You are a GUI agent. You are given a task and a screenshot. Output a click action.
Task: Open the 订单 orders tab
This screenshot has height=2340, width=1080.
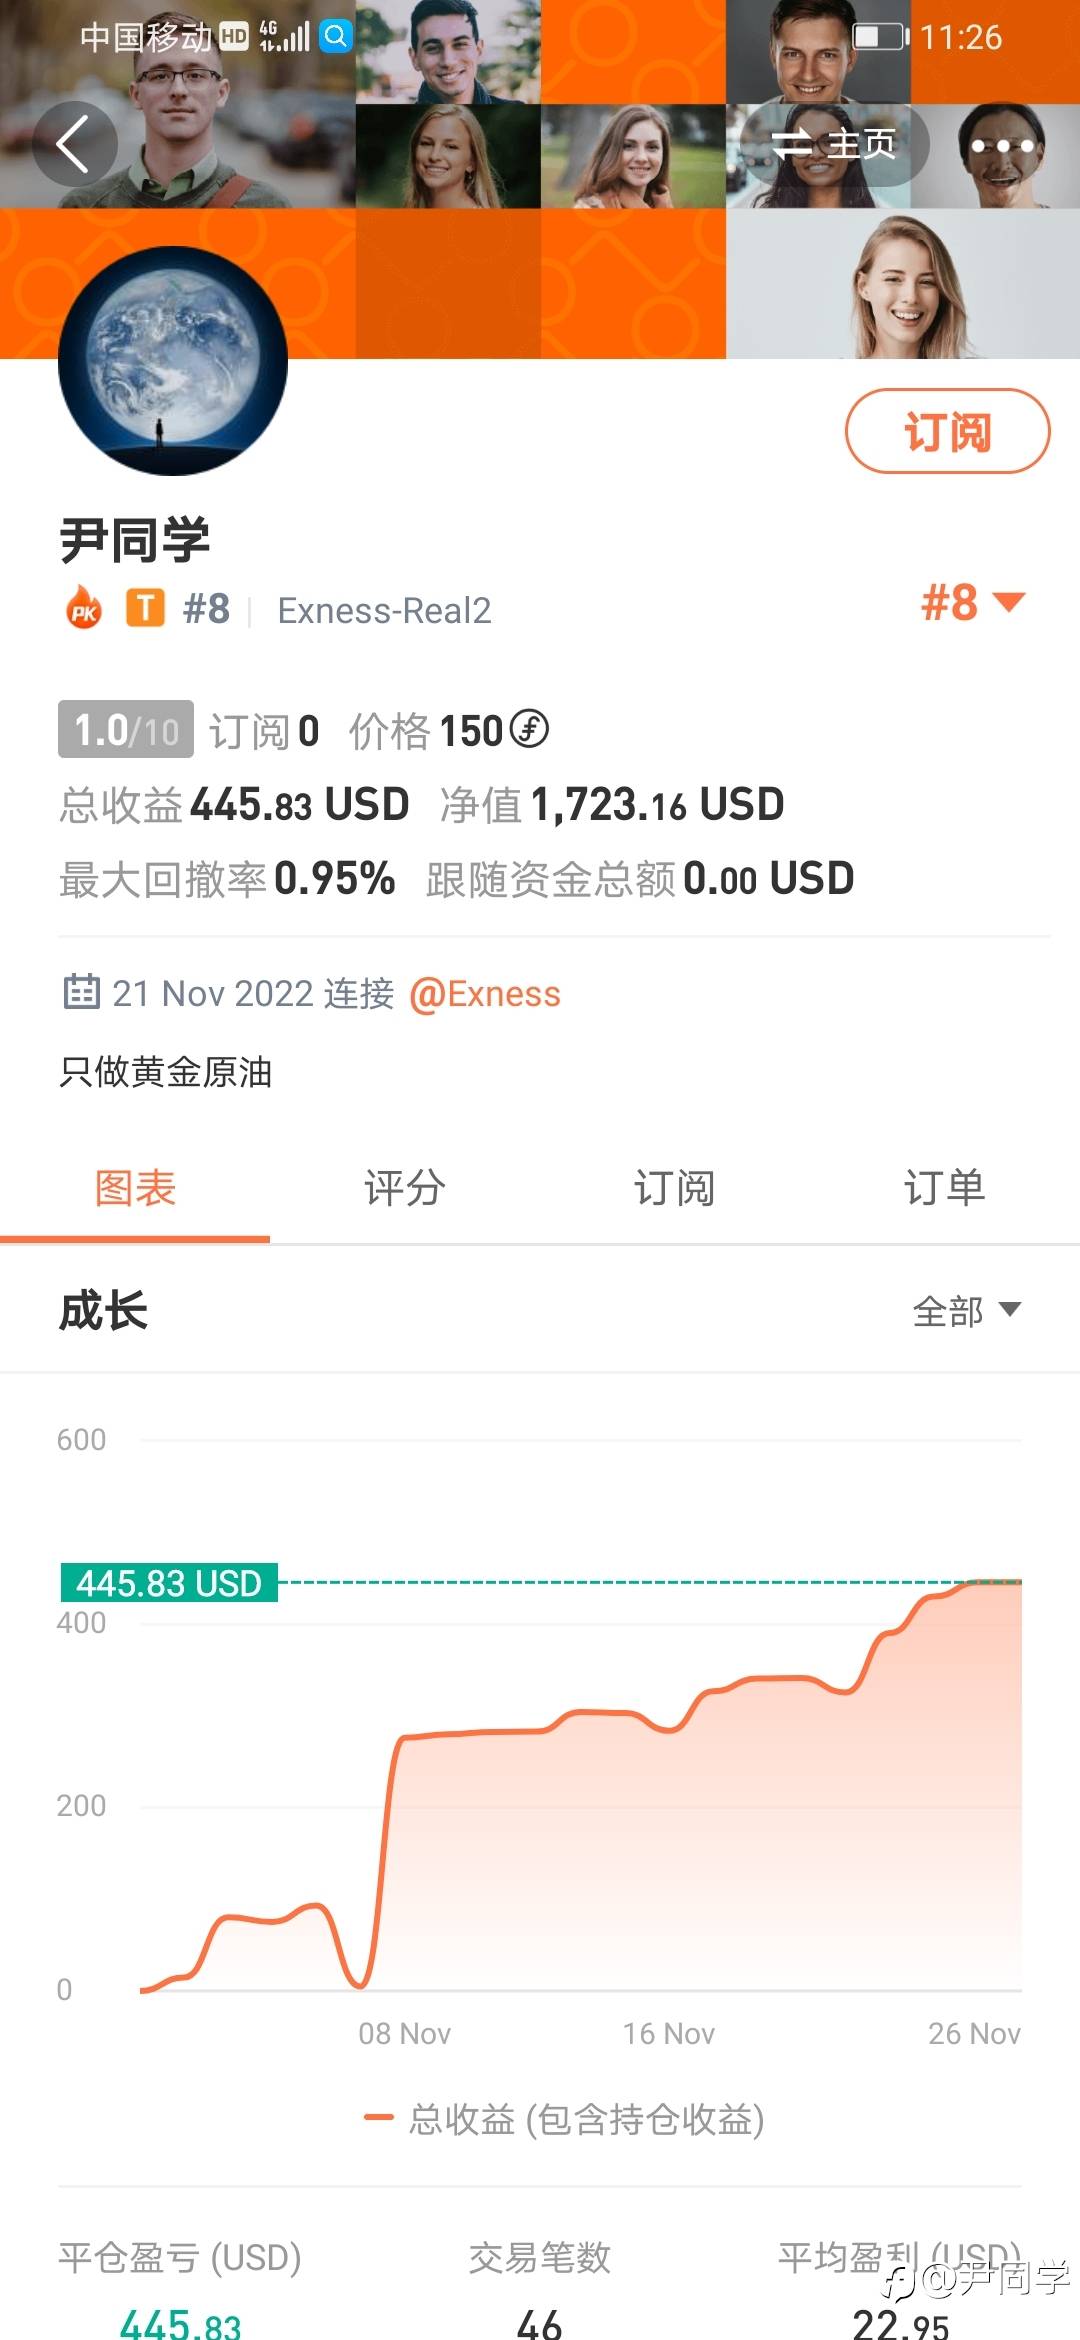(x=944, y=1188)
